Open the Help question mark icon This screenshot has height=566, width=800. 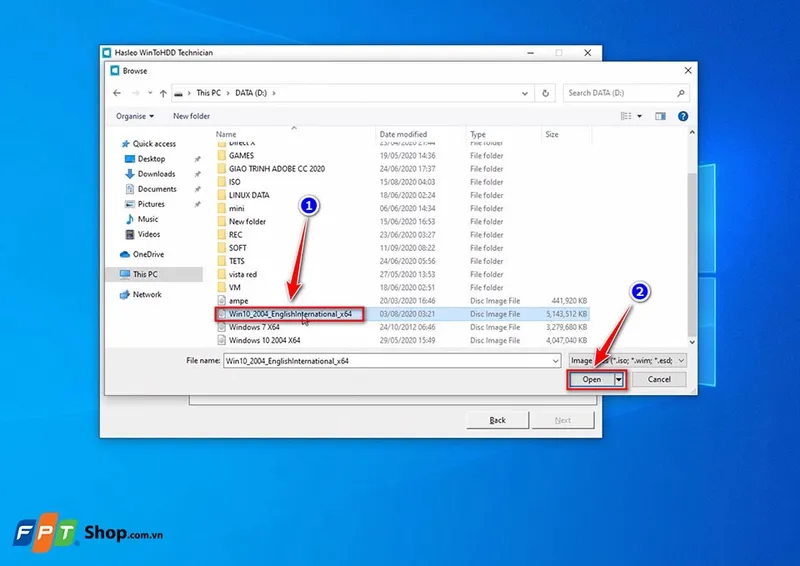[683, 116]
